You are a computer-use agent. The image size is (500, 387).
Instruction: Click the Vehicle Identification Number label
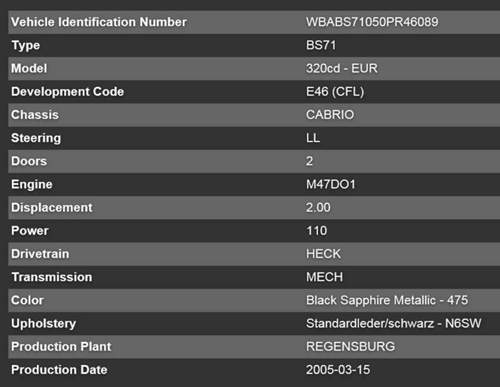(99, 22)
